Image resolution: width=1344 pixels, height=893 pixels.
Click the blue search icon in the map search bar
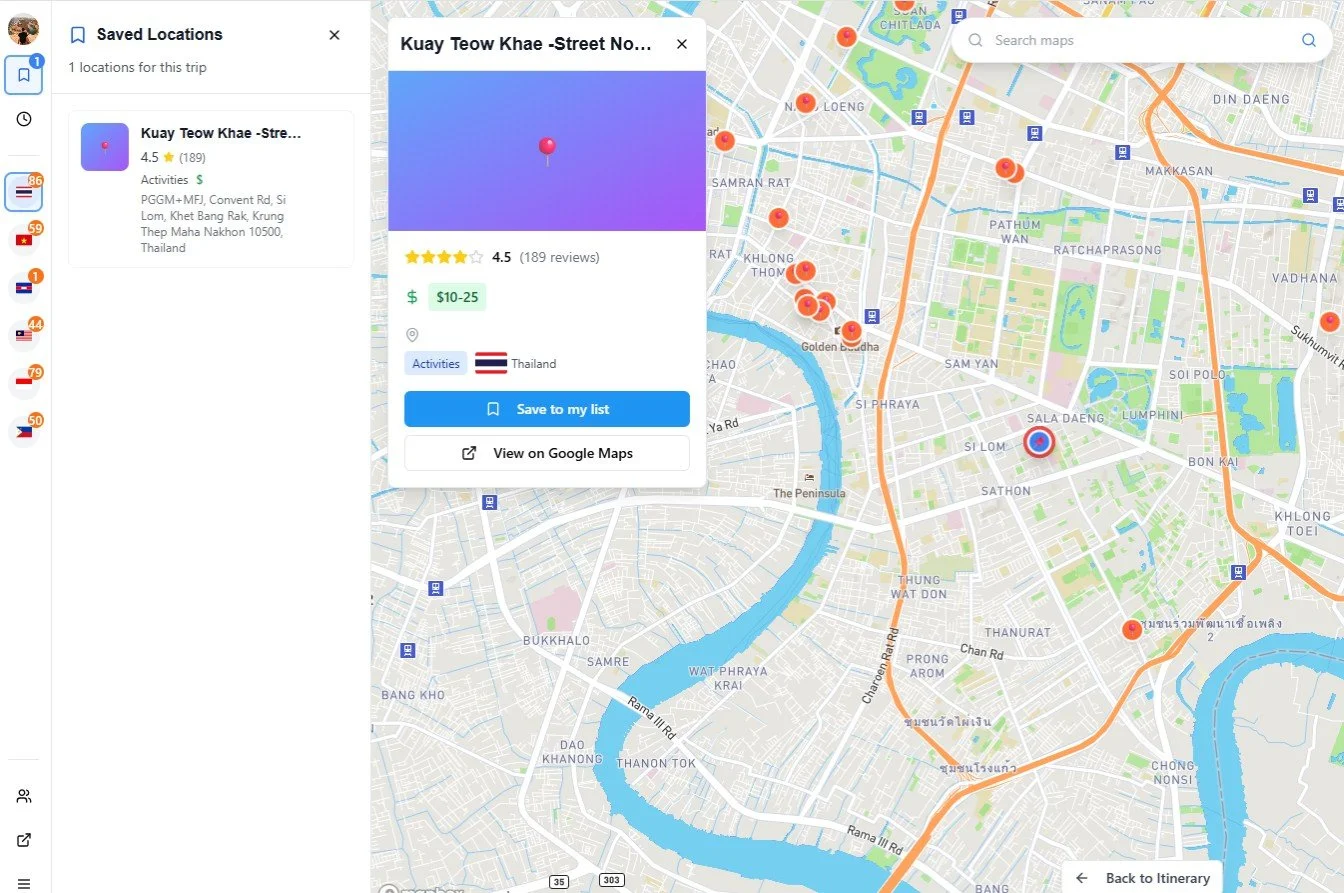click(x=1308, y=41)
